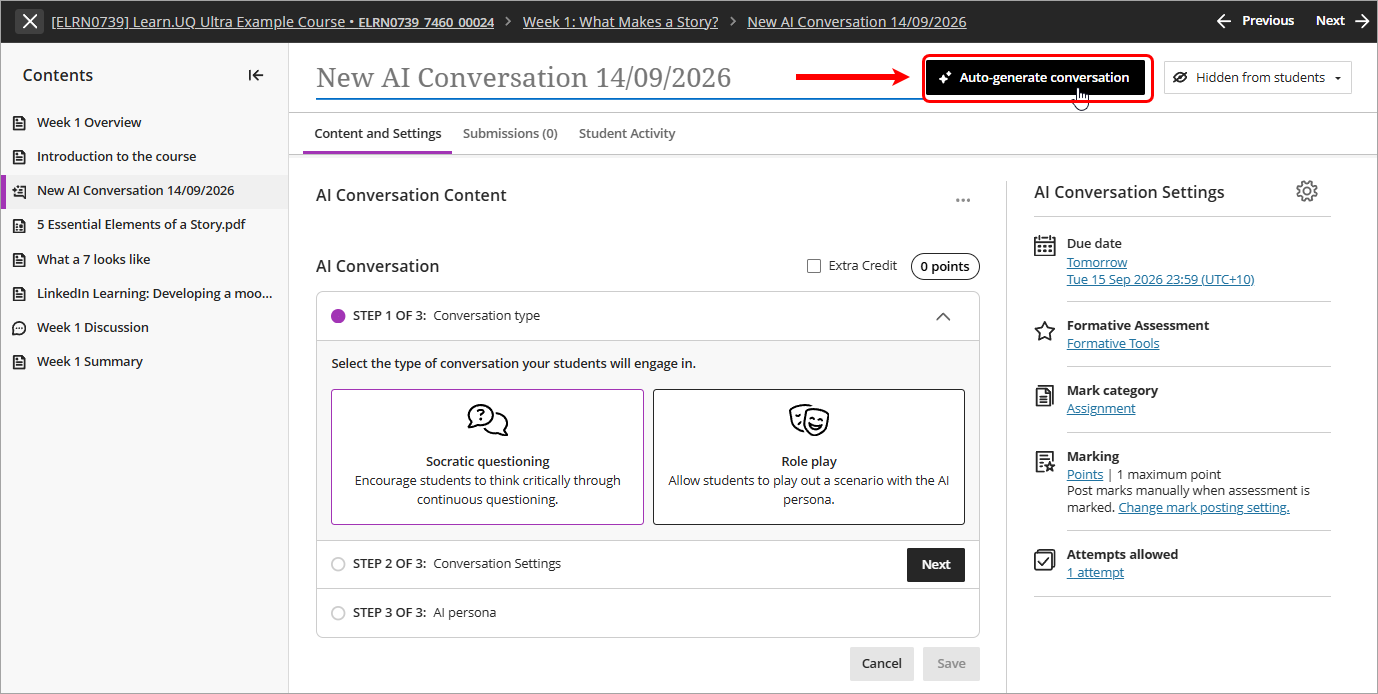Click the Auto-generate conversation button
Screen dimensions: 1378x694
click(x=1035, y=78)
